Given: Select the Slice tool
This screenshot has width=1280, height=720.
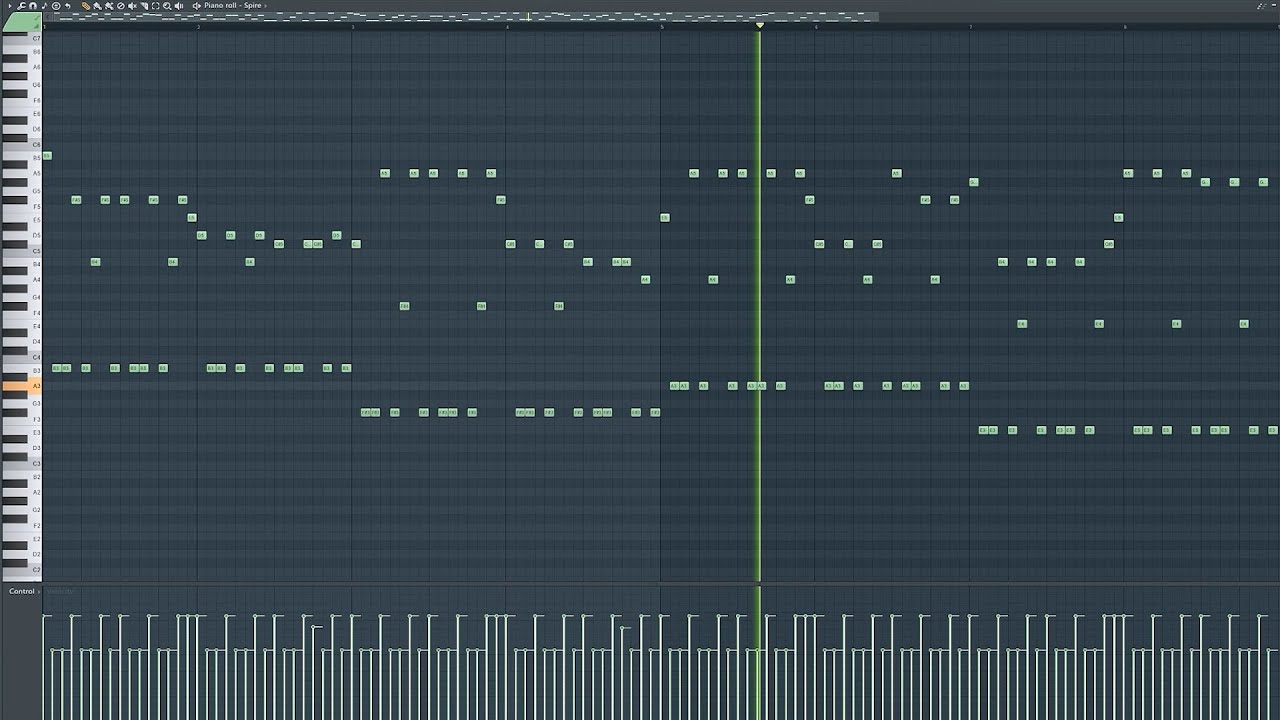Looking at the screenshot, I should (x=144, y=6).
